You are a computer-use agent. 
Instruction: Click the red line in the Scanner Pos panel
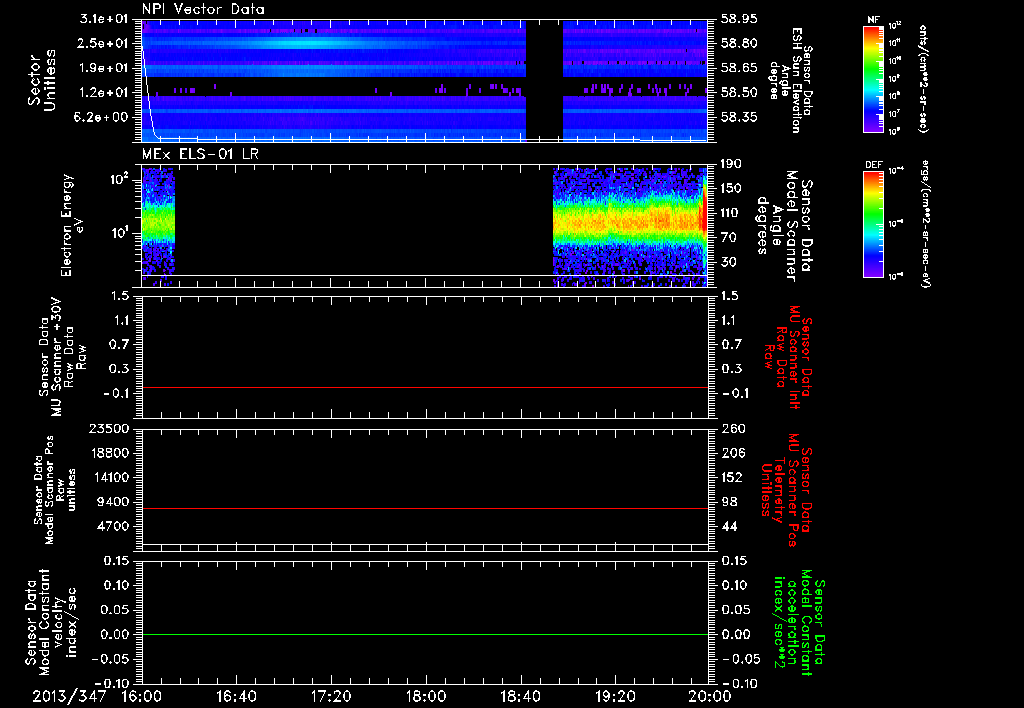tap(425, 508)
